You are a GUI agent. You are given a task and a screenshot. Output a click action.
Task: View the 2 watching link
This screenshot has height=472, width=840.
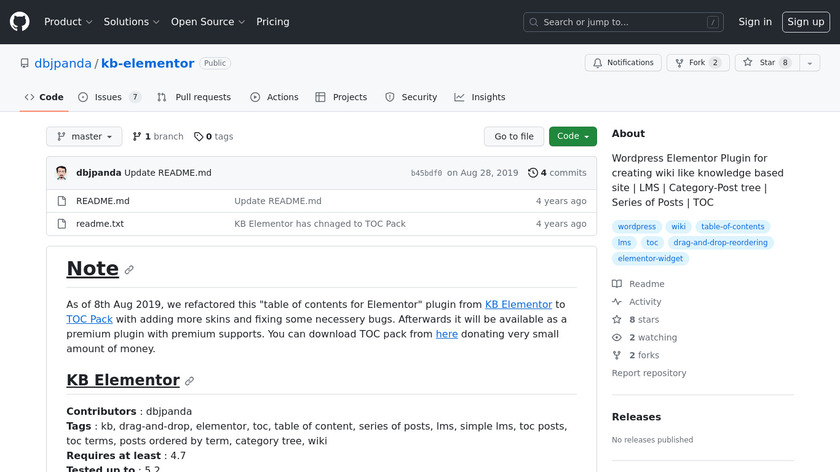click(x=644, y=338)
